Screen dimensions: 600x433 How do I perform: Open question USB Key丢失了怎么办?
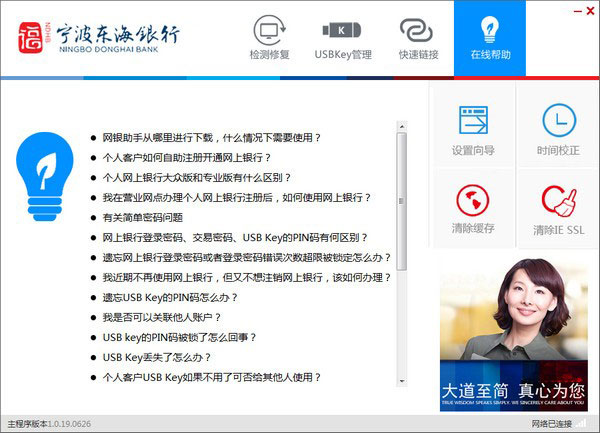[x=157, y=357]
